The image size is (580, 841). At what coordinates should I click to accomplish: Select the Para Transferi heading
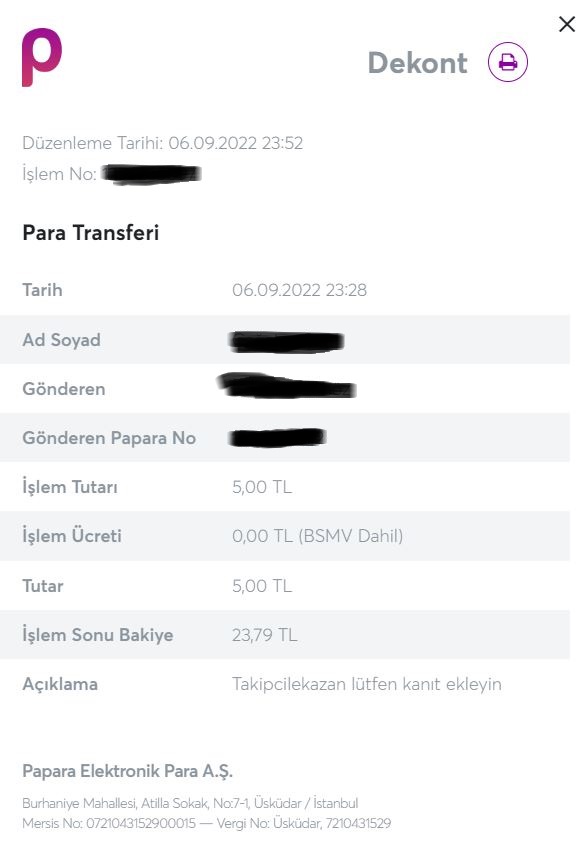(x=91, y=233)
